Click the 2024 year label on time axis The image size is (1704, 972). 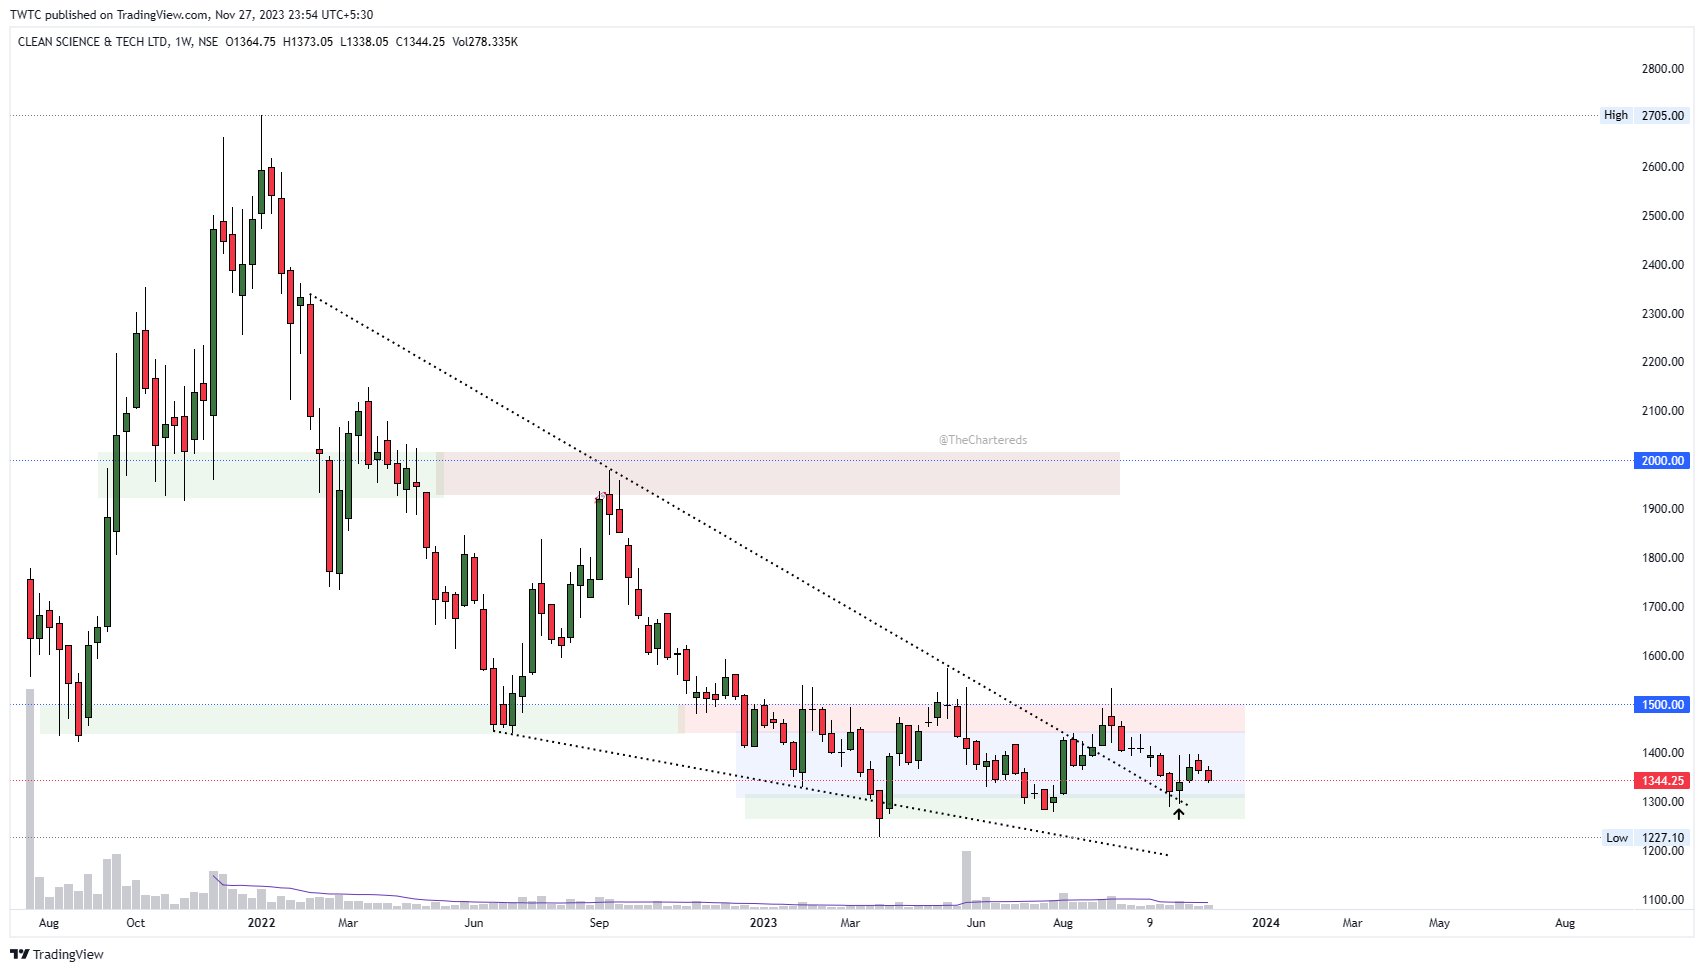click(1266, 923)
